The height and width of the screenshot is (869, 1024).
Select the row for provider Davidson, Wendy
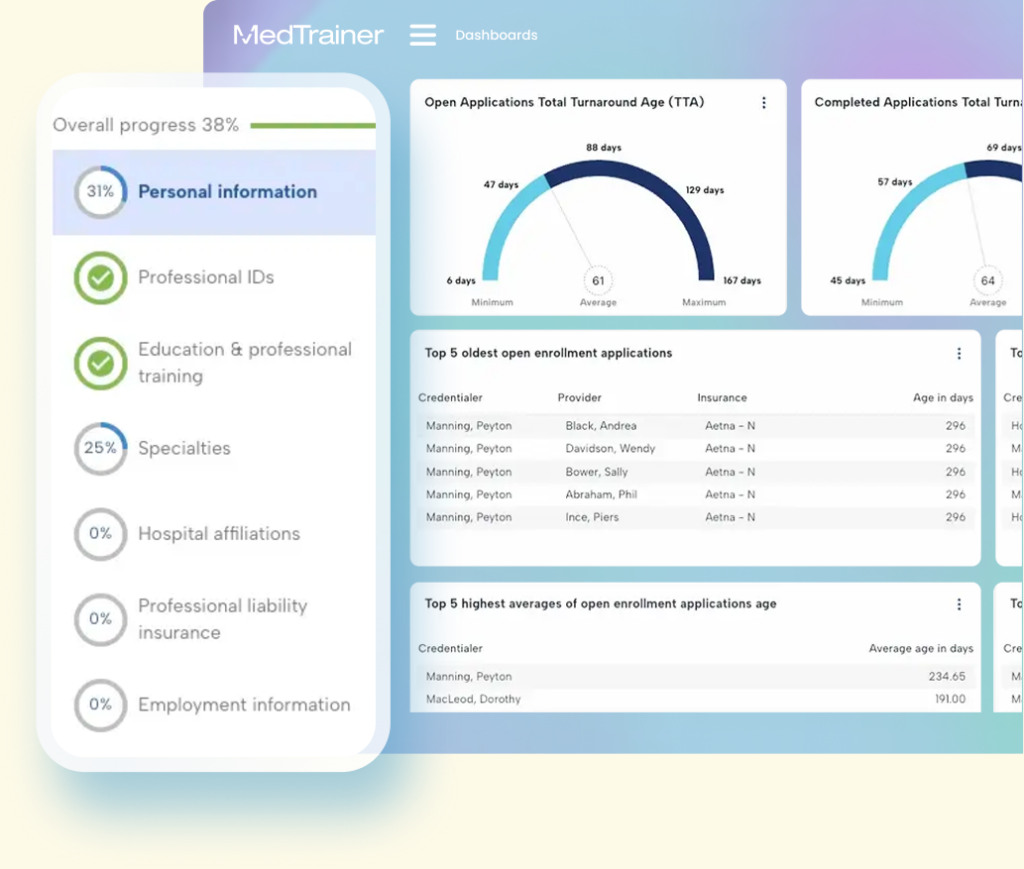(696, 449)
